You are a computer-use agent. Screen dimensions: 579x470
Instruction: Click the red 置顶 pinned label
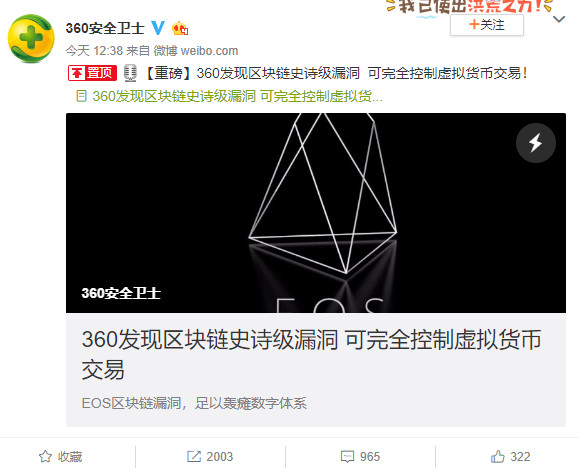click(x=92, y=73)
